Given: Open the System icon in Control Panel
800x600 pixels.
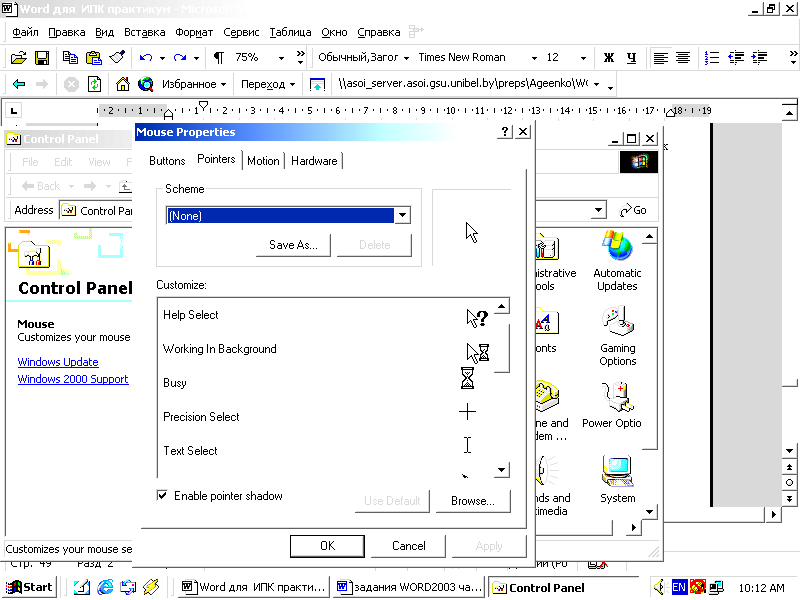Looking at the screenshot, I should point(617,480).
